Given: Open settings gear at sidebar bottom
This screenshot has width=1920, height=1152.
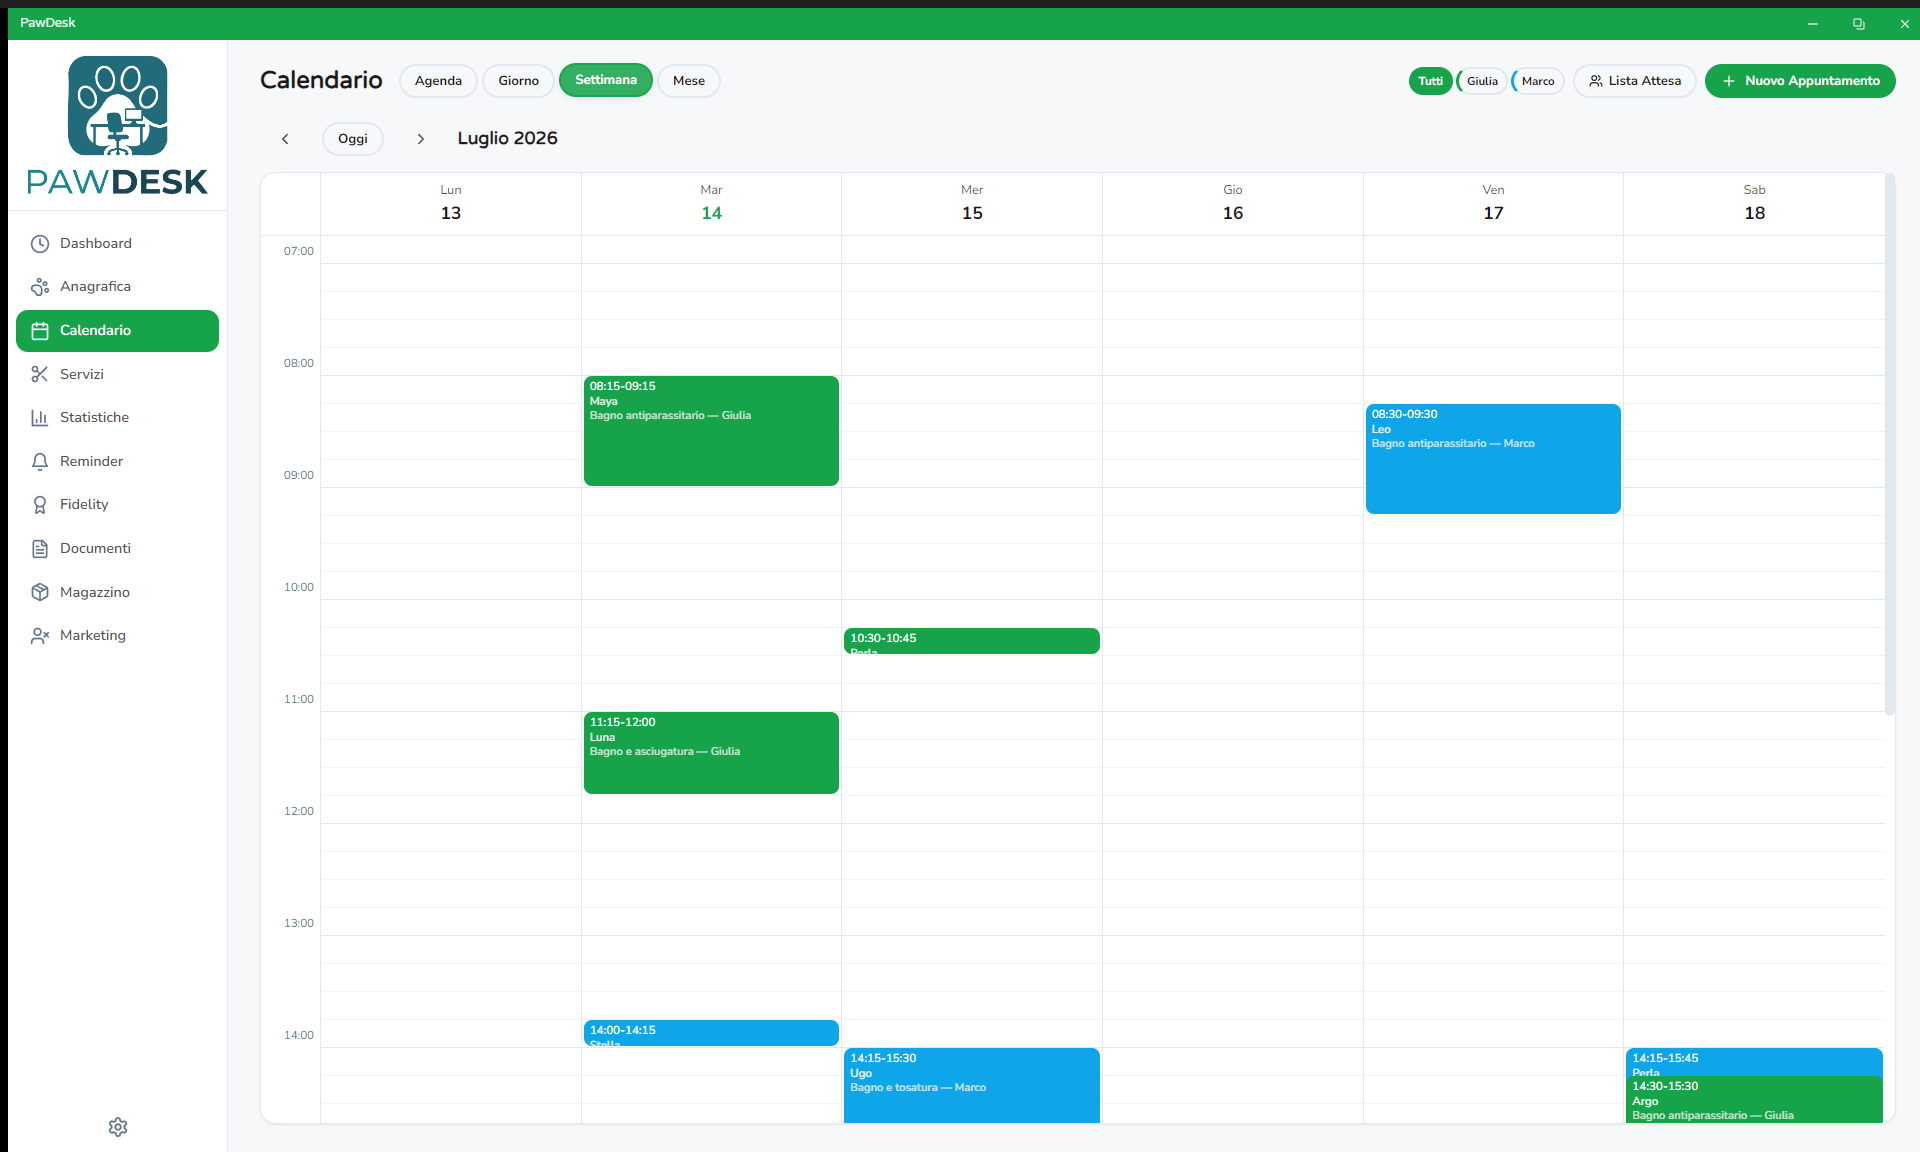Looking at the screenshot, I should tap(118, 1127).
